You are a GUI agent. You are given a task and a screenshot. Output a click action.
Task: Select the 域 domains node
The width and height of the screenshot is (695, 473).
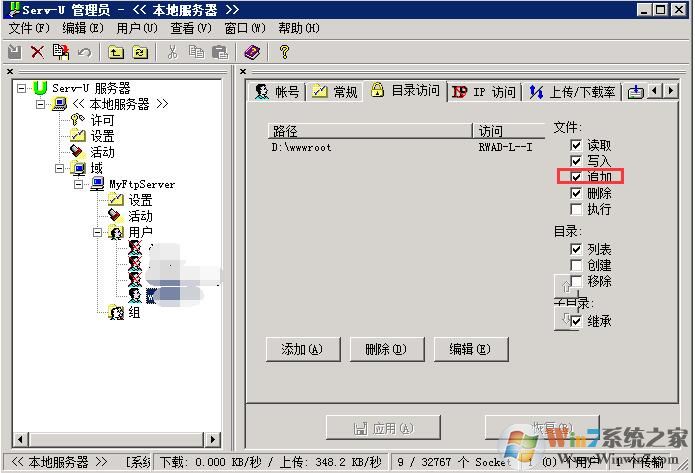tap(96, 168)
